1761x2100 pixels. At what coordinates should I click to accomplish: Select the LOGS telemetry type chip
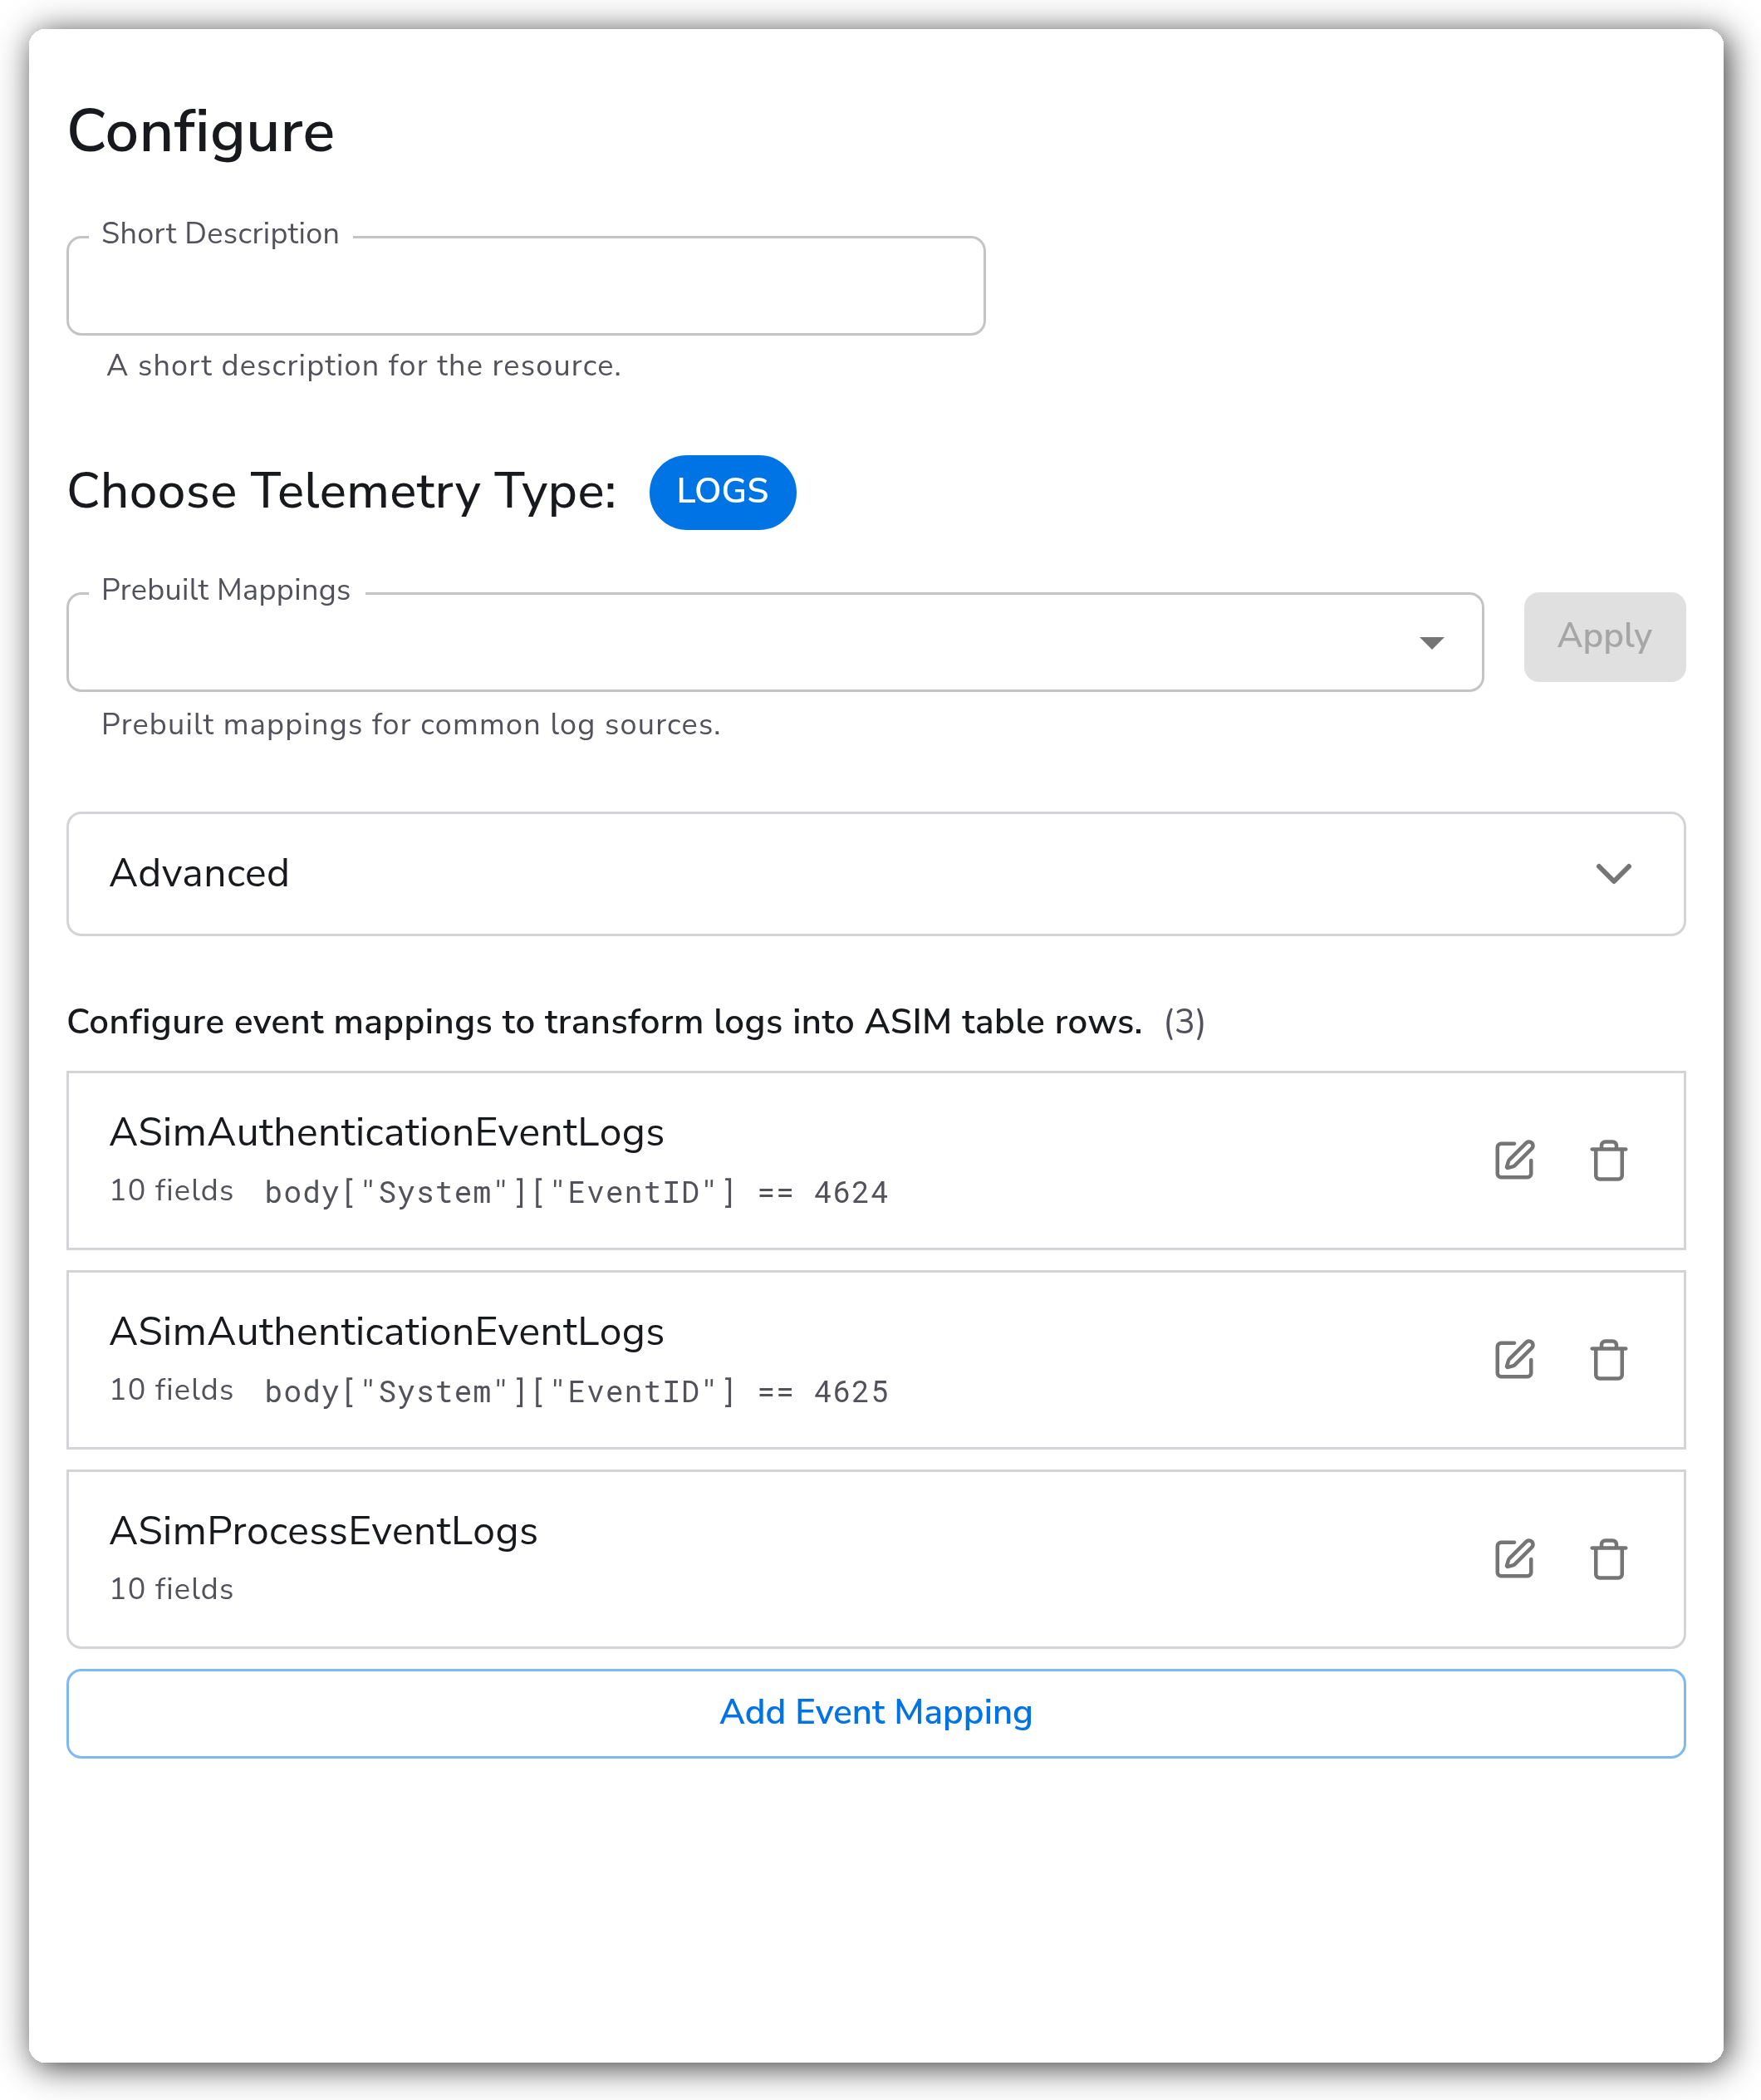[722, 491]
